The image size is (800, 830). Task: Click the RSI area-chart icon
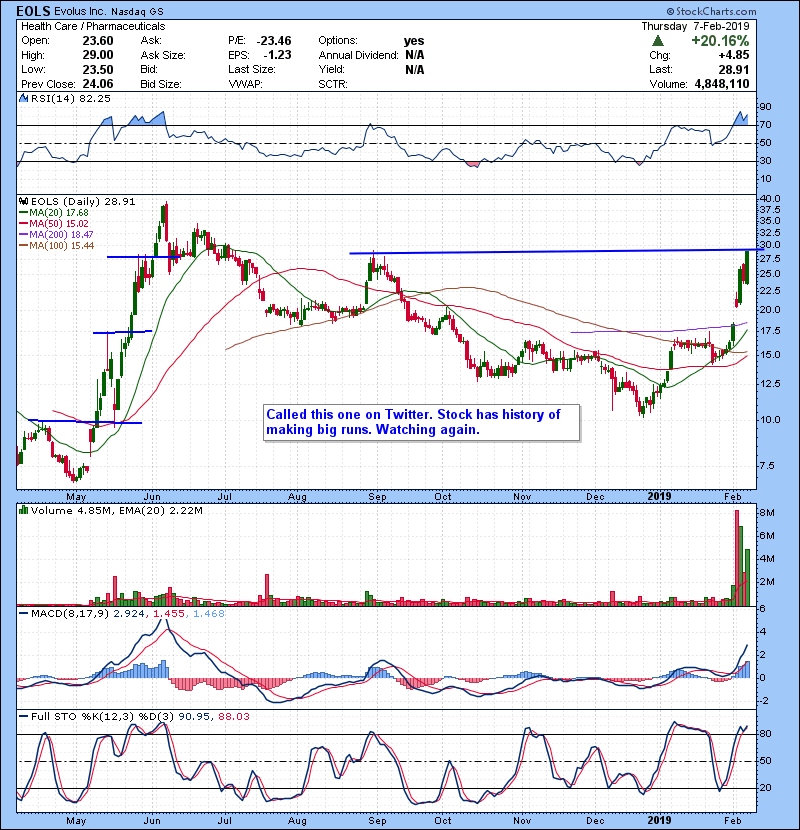23,98
